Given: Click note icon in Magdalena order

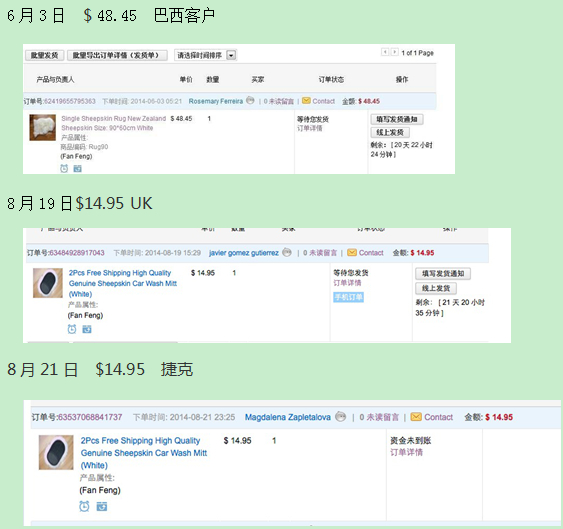Looking at the screenshot, I should click(x=102, y=506).
